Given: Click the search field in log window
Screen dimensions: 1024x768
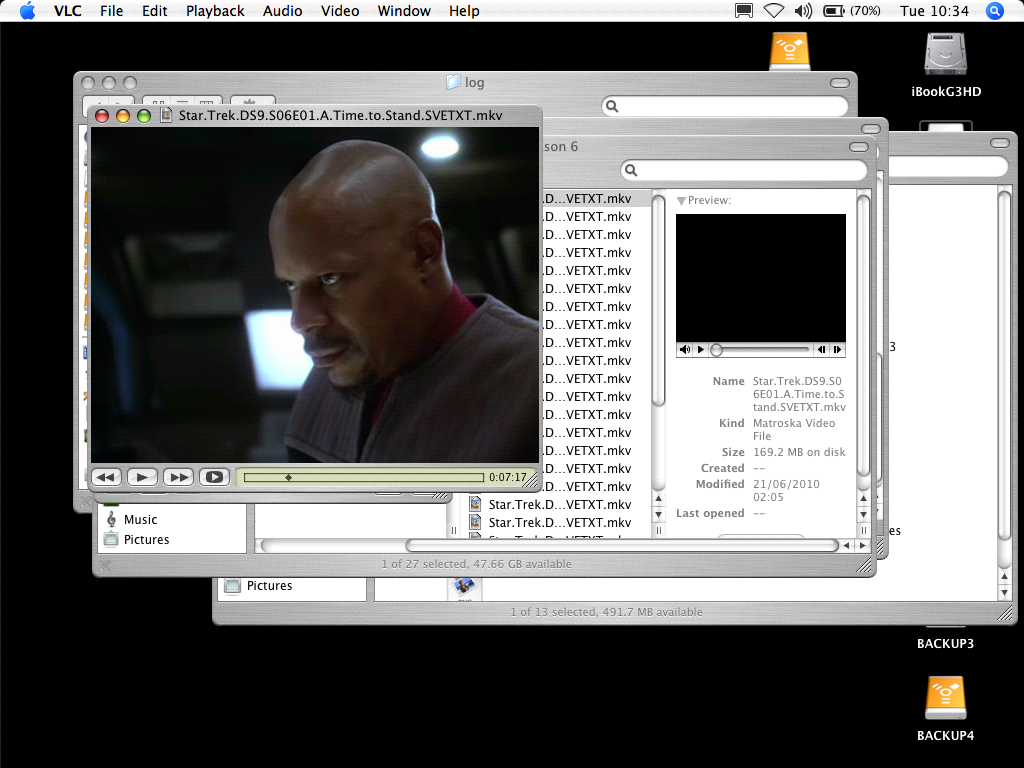Looking at the screenshot, I should 725,106.
